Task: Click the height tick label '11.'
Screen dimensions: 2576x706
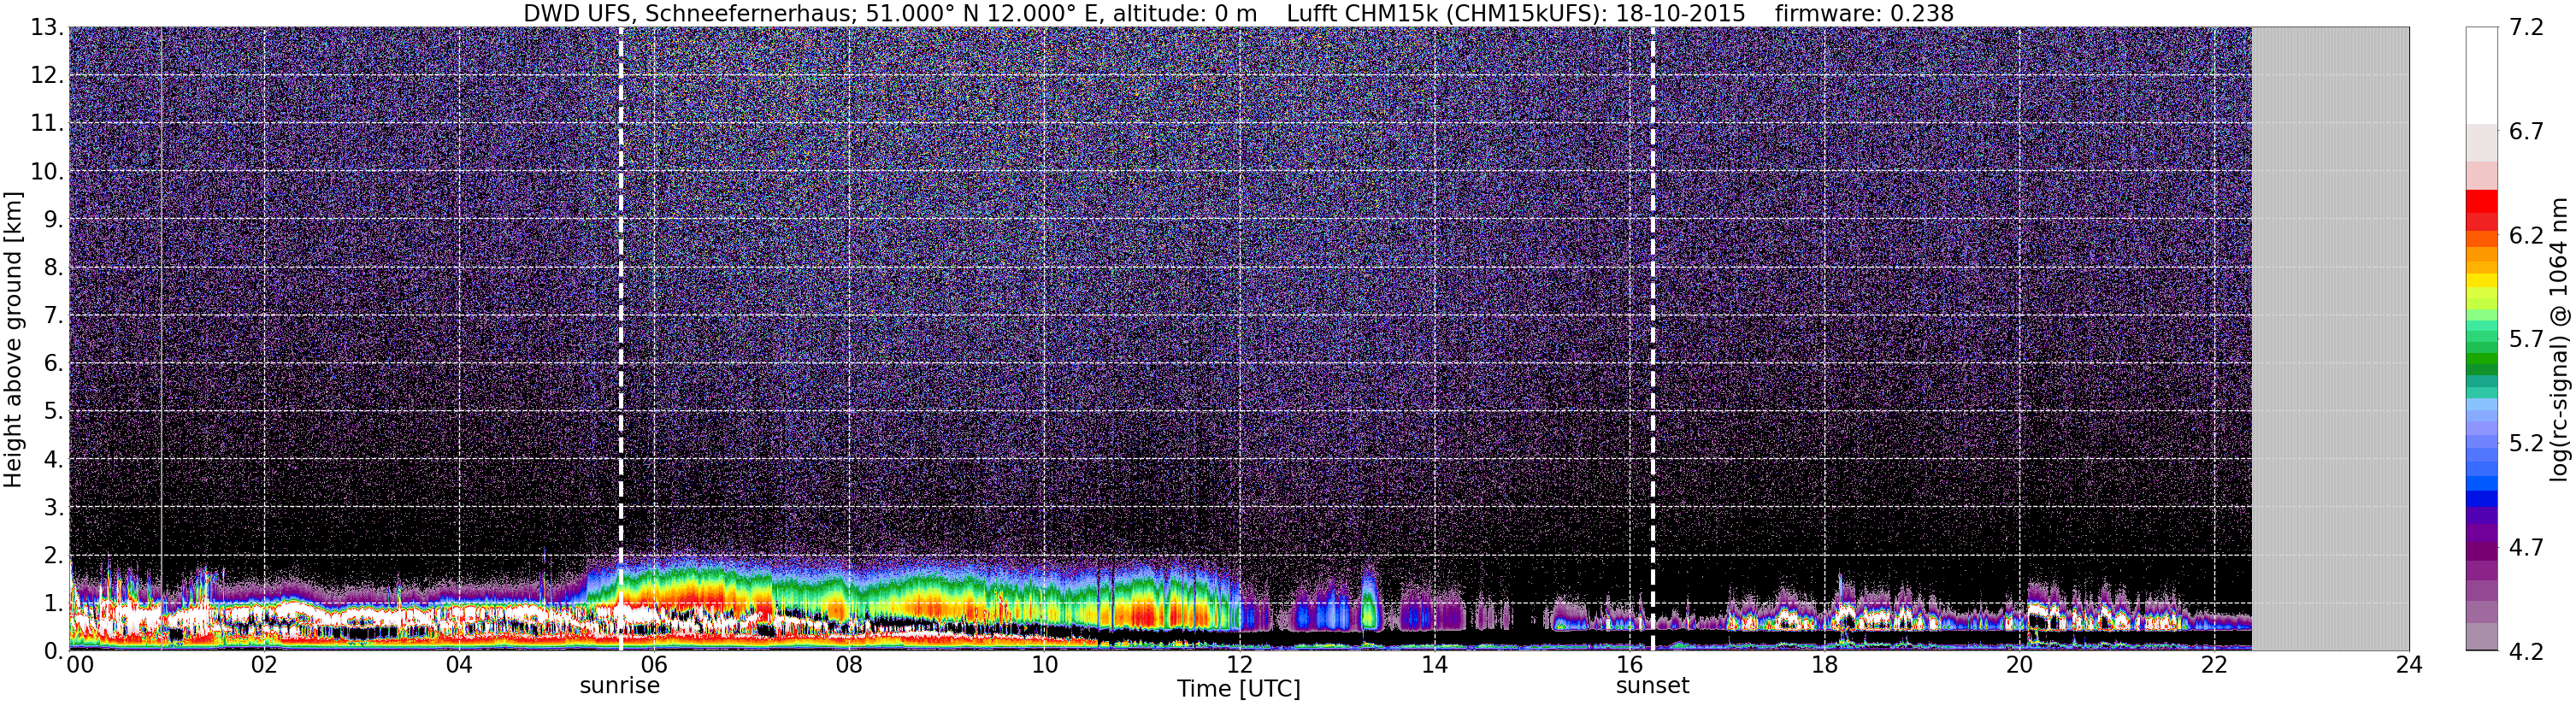Action: click(x=47, y=124)
